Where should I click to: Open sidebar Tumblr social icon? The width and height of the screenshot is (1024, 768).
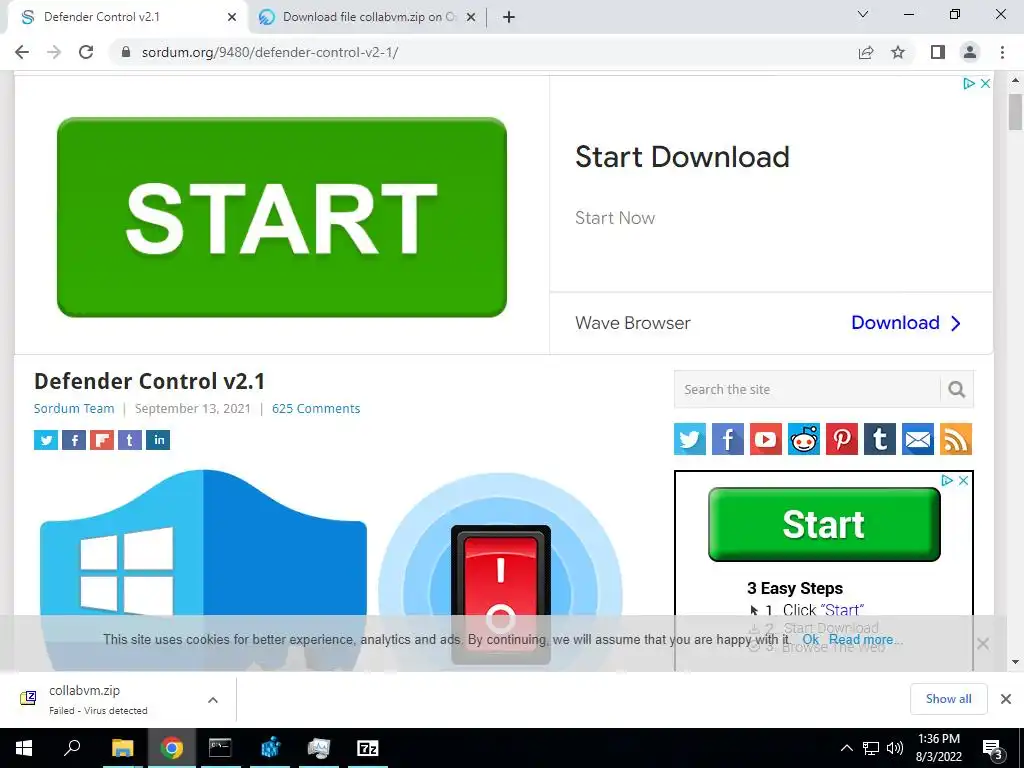tap(880, 439)
